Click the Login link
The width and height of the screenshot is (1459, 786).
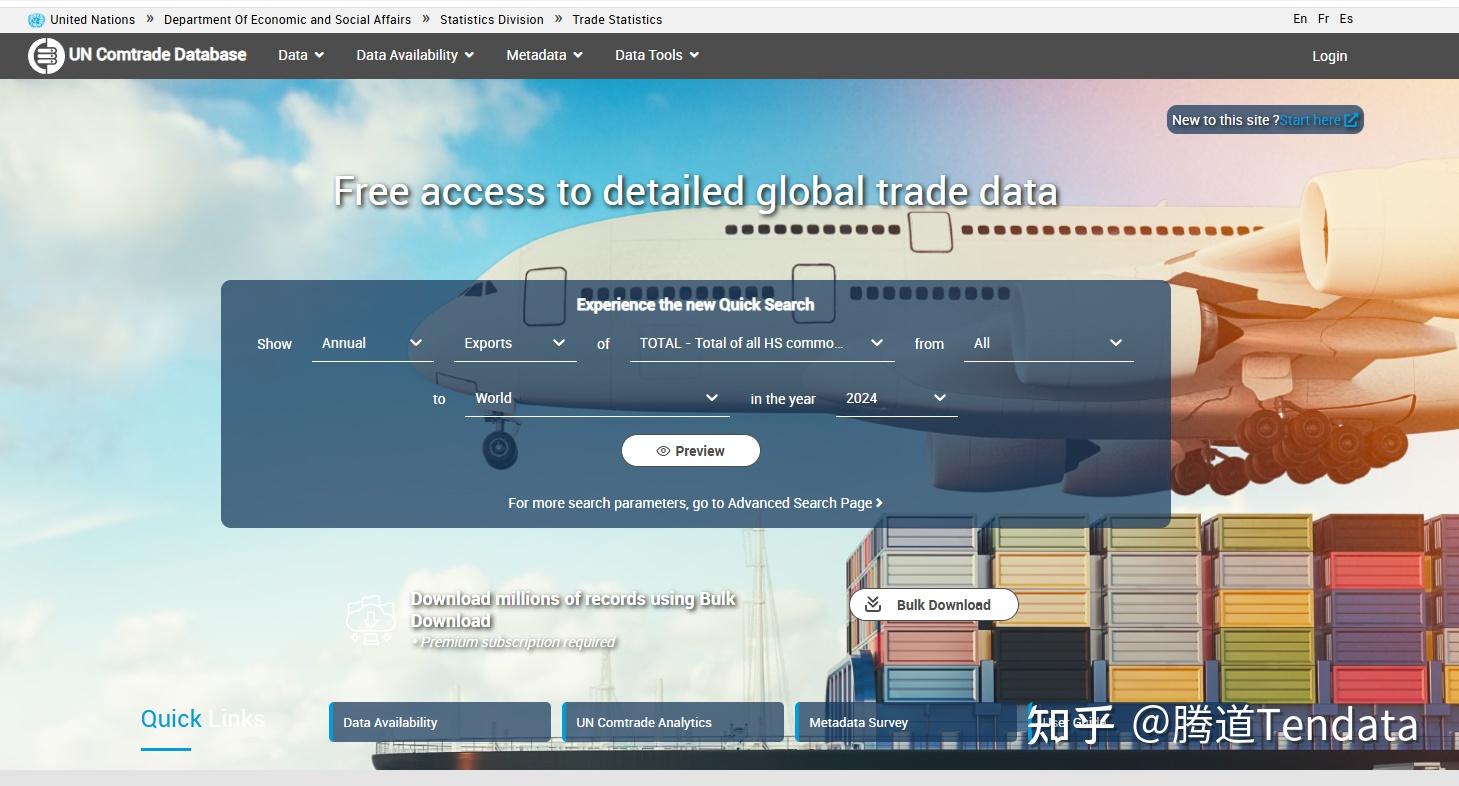tap(1329, 56)
